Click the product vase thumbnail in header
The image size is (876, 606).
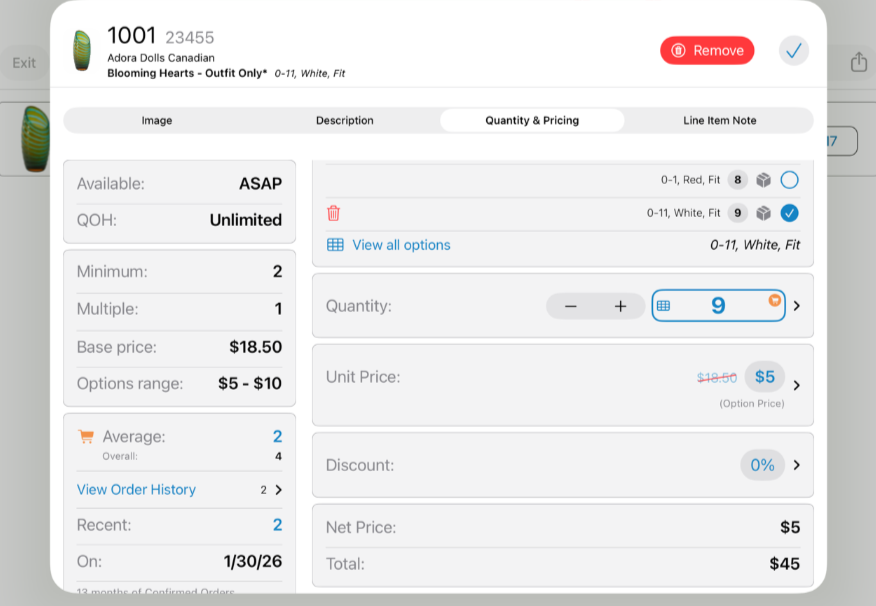coord(82,50)
